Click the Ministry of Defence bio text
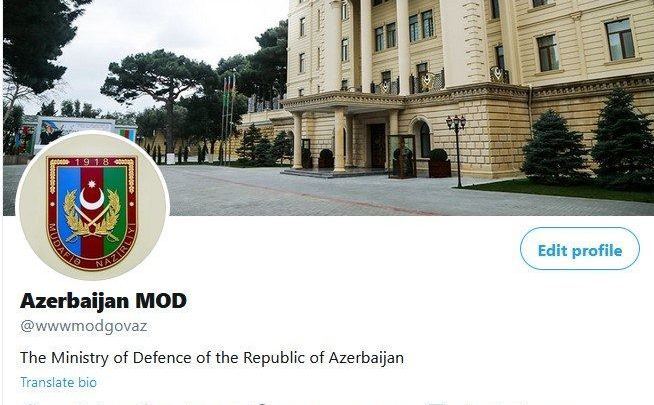 [x=212, y=358]
